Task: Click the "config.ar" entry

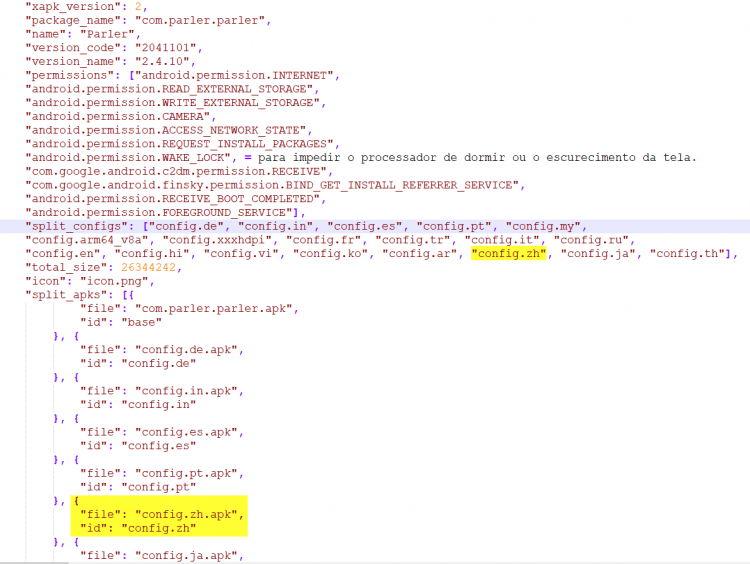Action: [x=419, y=254]
